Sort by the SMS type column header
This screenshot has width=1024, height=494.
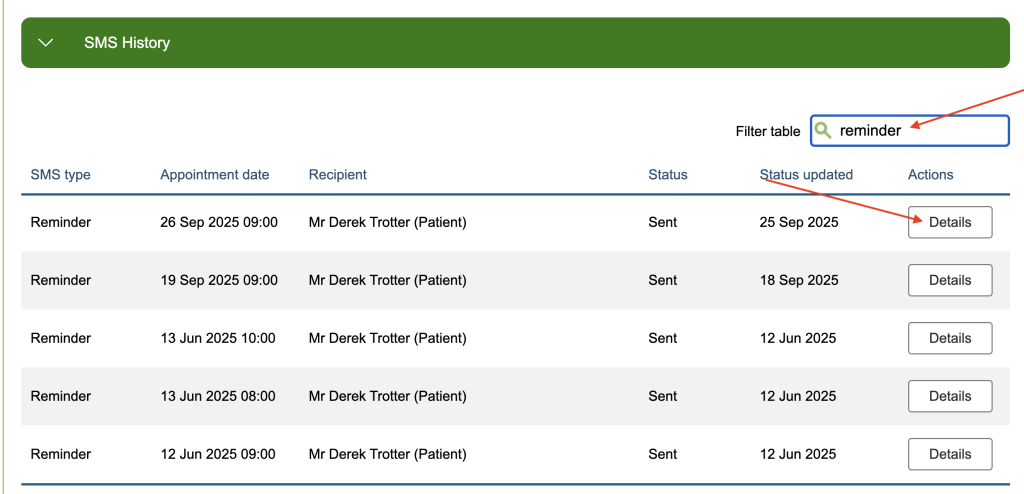60,175
